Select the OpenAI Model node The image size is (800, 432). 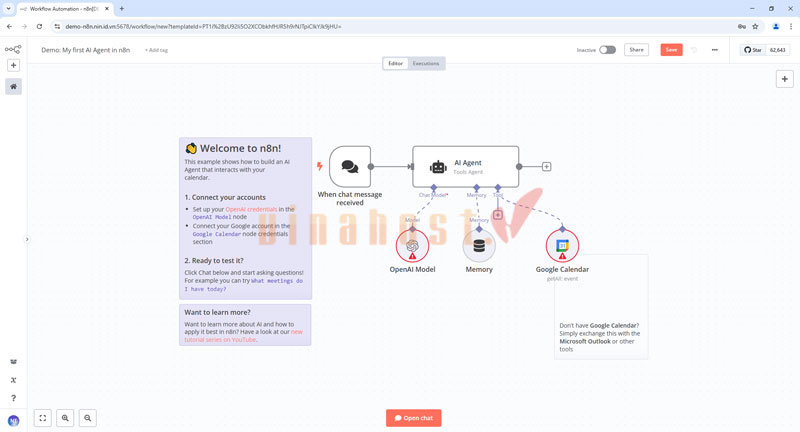[x=412, y=246]
